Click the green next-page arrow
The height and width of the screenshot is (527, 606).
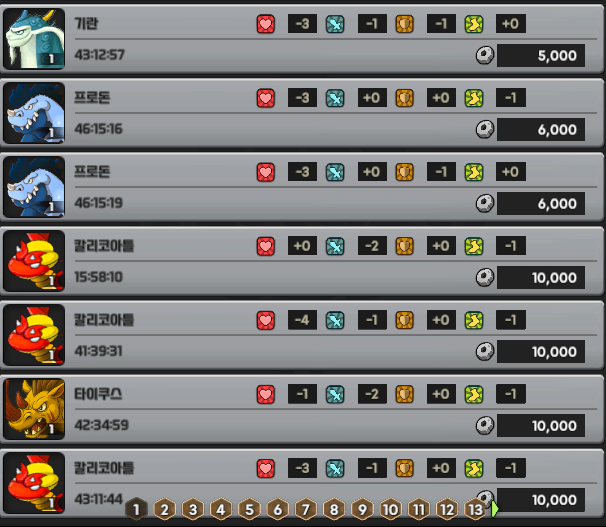[495, 509]
